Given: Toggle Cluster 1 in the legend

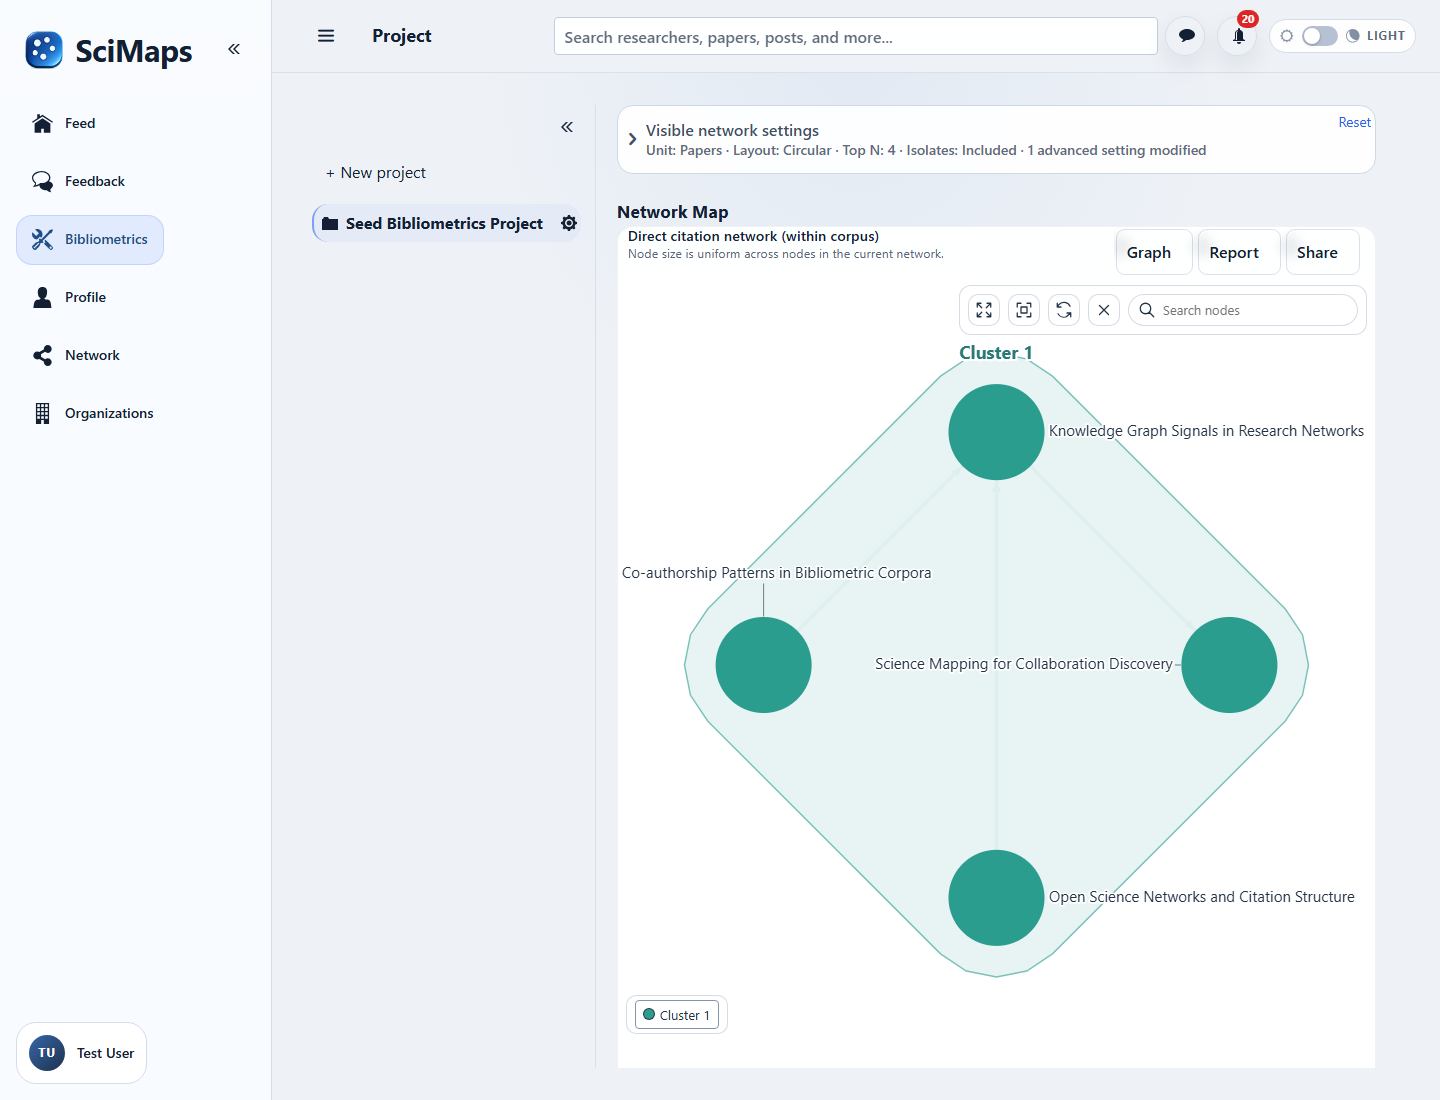Looking at the screenshot, I should click(677, 1015).
